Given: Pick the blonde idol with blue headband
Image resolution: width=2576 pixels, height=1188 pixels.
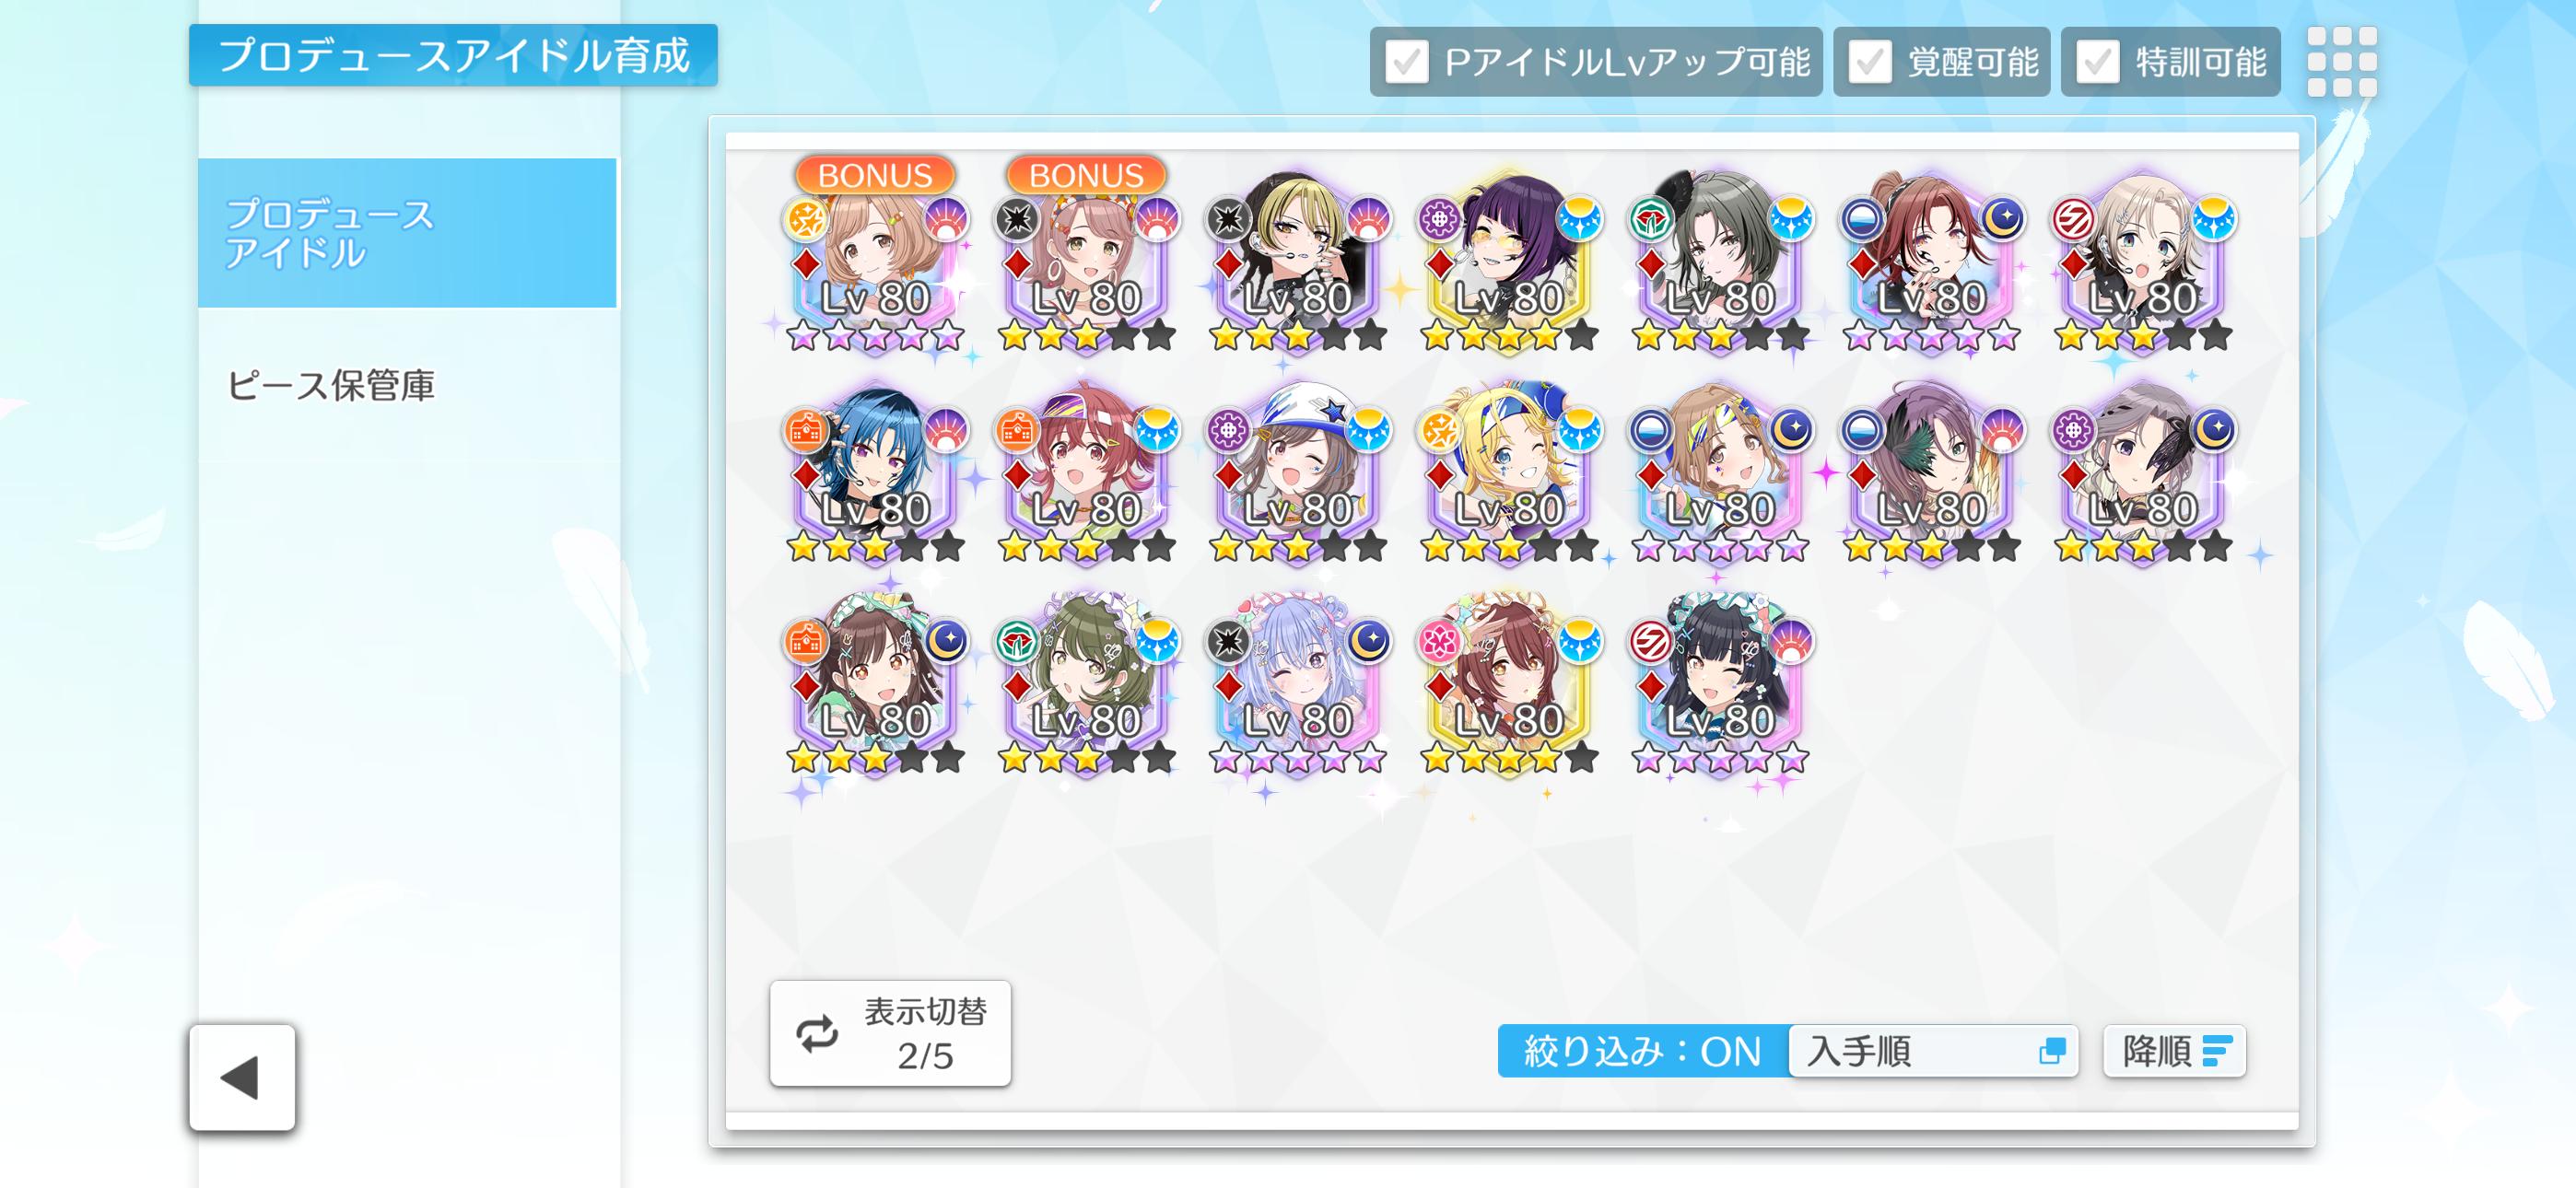Looking at the screenshot, I should (1509, 474).
